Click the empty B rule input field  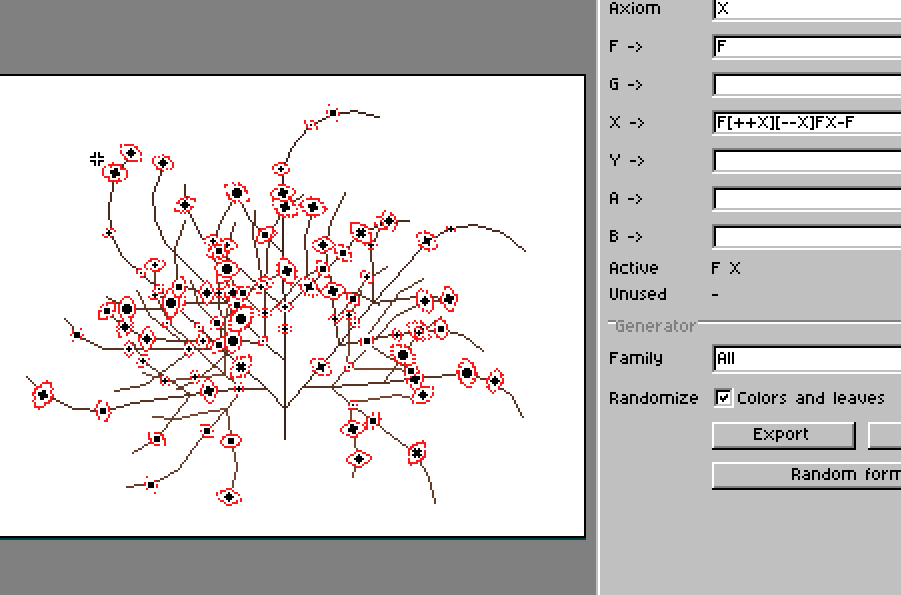tap(807, 236)
